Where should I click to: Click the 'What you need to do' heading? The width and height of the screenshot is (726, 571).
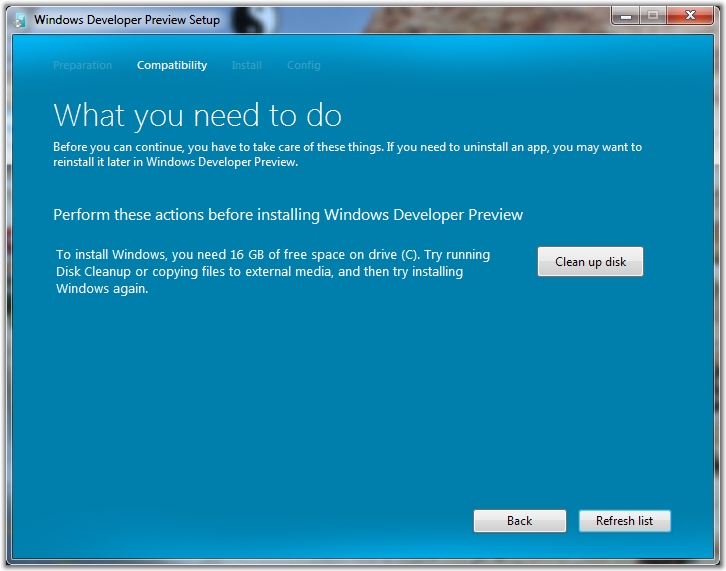pyautogui.click(x=198, y=115)
